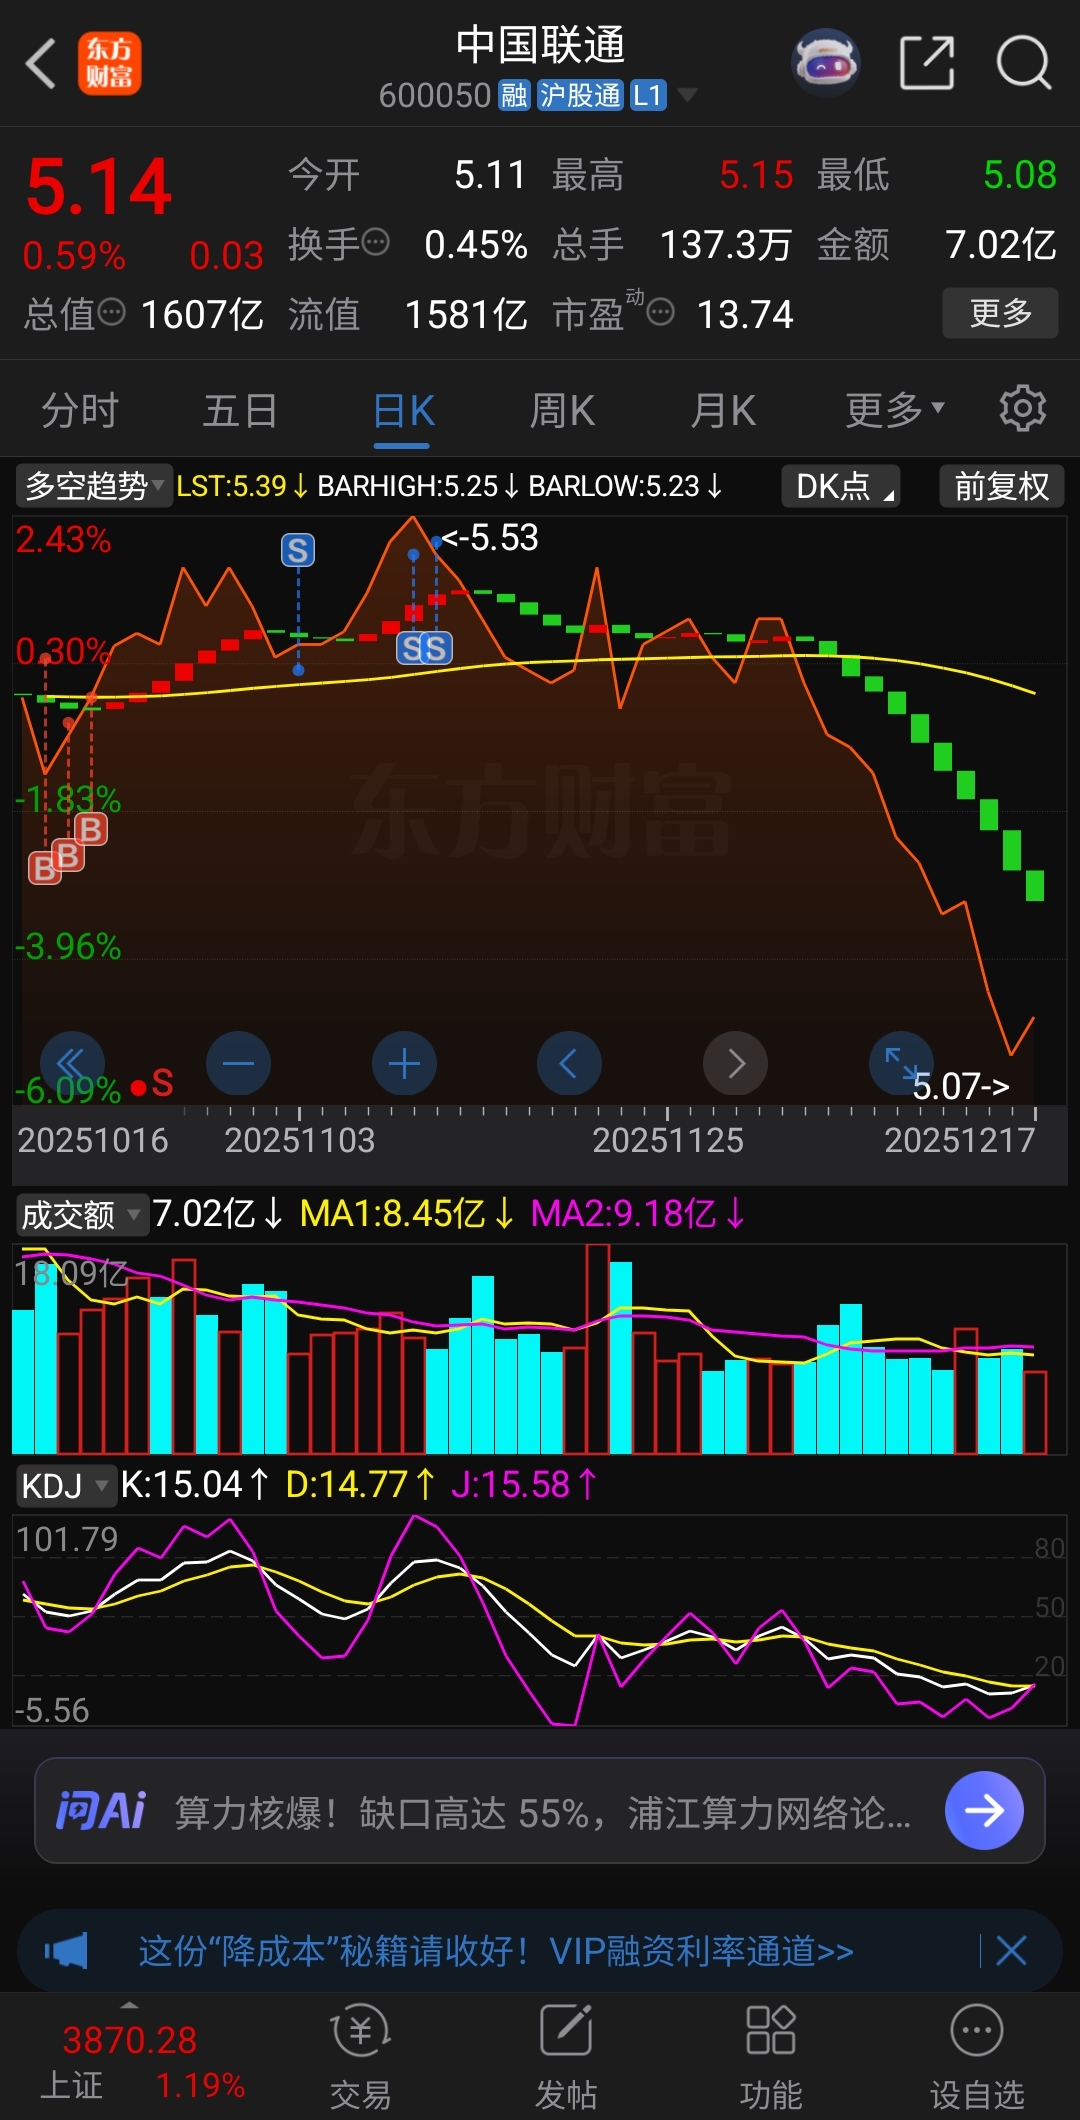Tap the 市盈 value 13.74
The width and height of the screenshot is (1080, 2120).
tap(745, 315)
